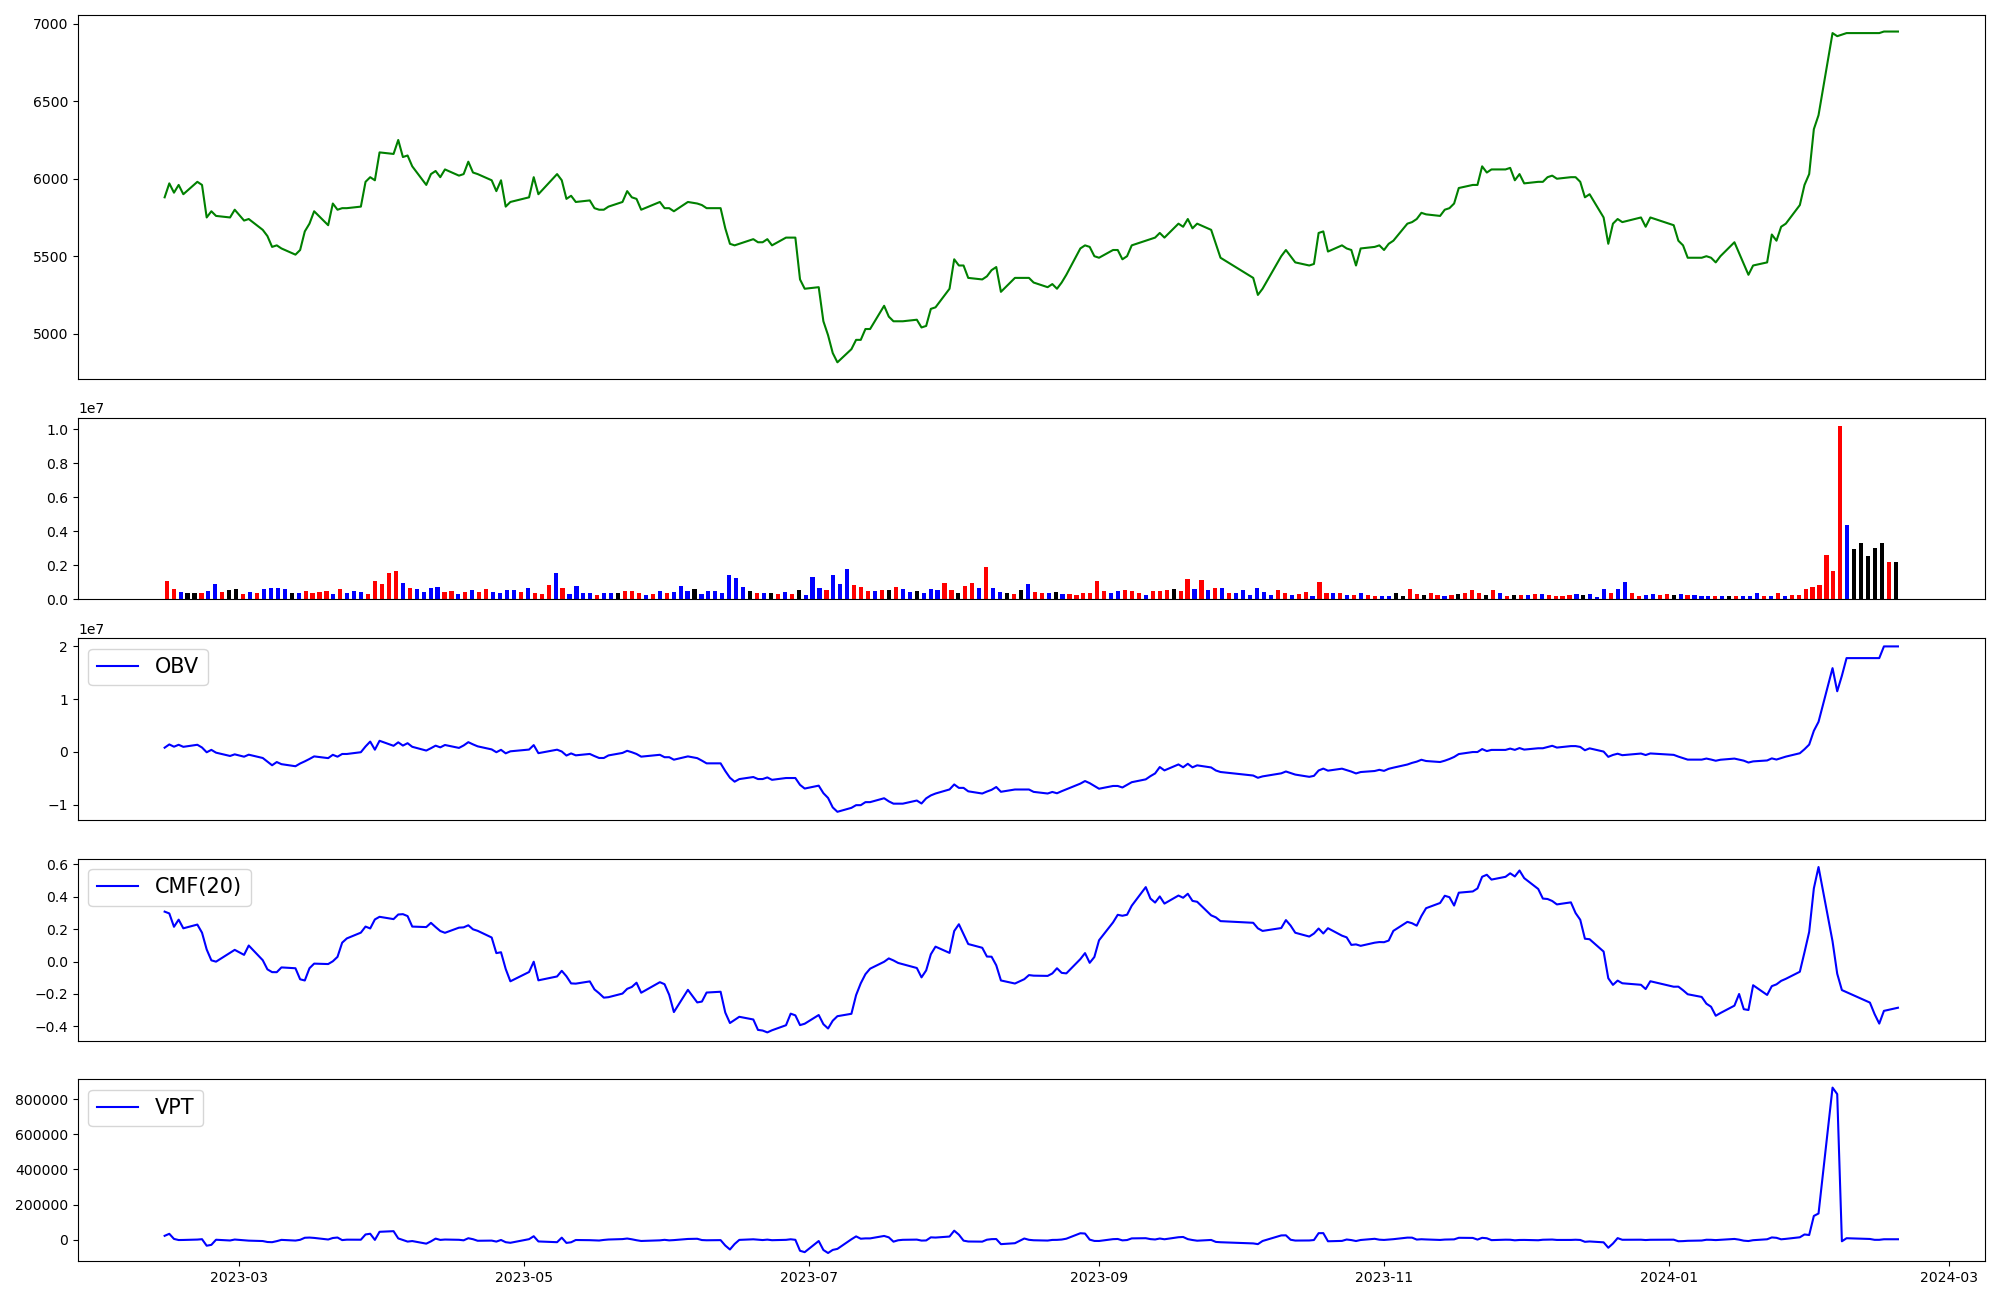
Task: Click the 2023-09 x-axis date label
Action: tap(1099, 1277)
